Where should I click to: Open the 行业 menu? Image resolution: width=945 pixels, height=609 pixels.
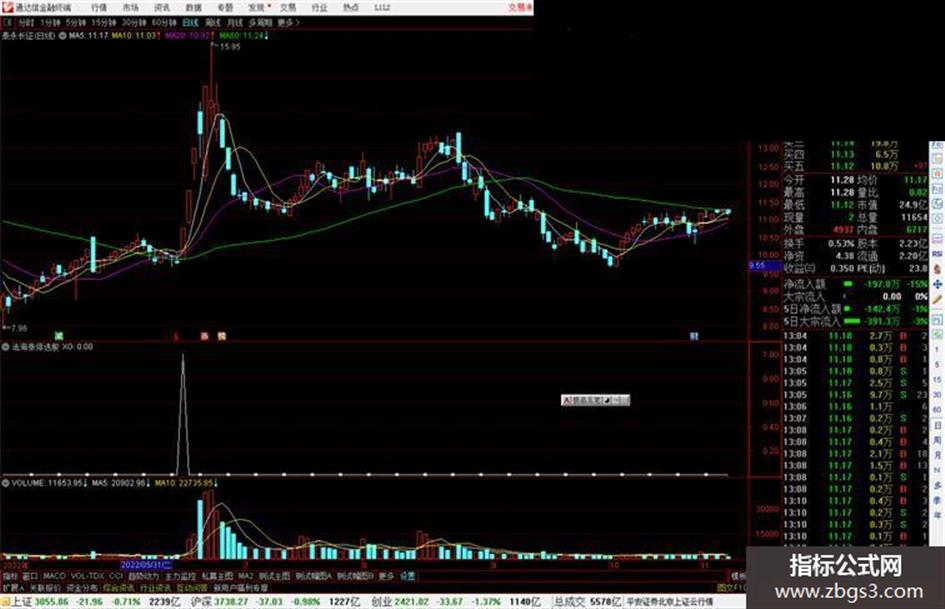pyautogui.click(x=319, y=8)
